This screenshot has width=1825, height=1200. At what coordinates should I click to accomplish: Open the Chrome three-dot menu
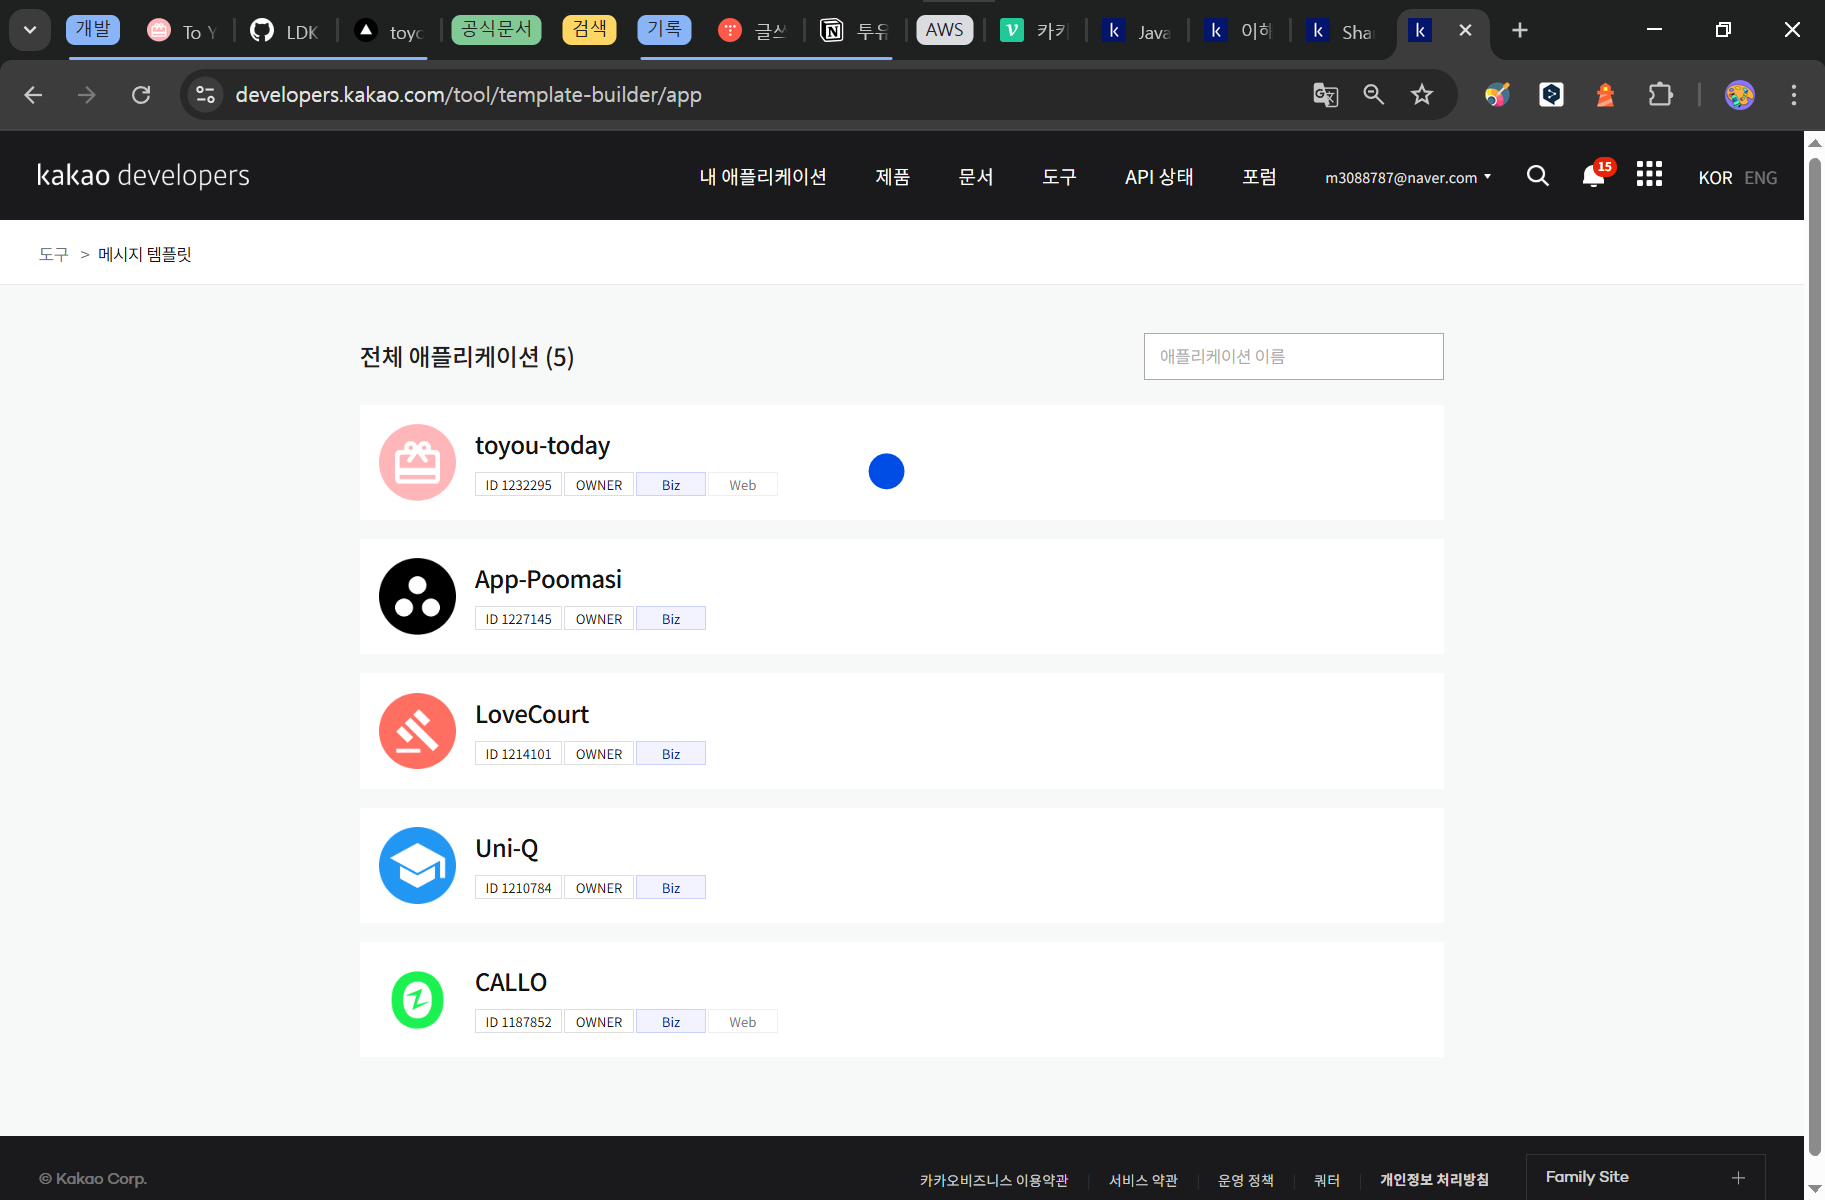tap(1794, 95)
